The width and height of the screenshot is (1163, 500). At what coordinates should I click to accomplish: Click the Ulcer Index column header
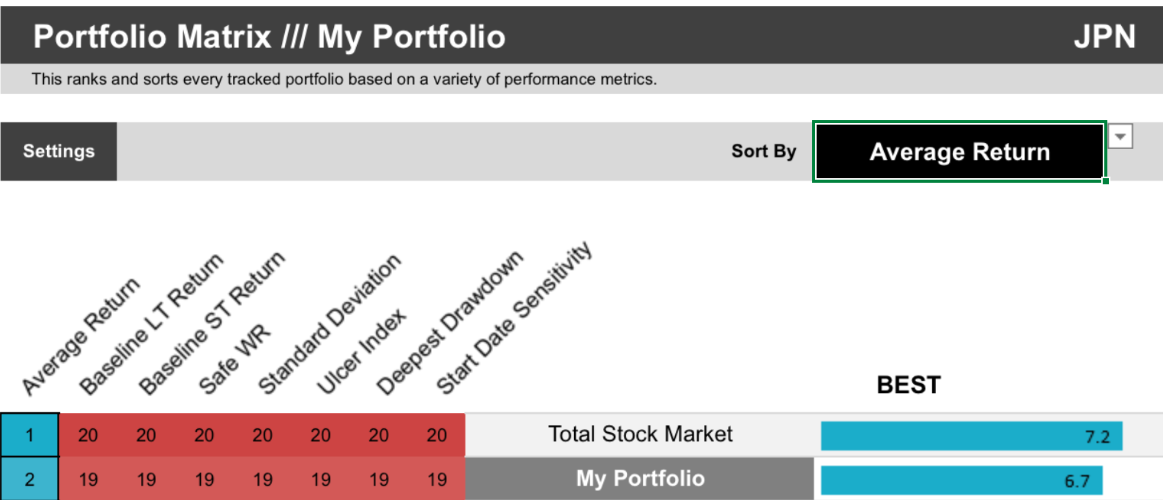[360, 352]
